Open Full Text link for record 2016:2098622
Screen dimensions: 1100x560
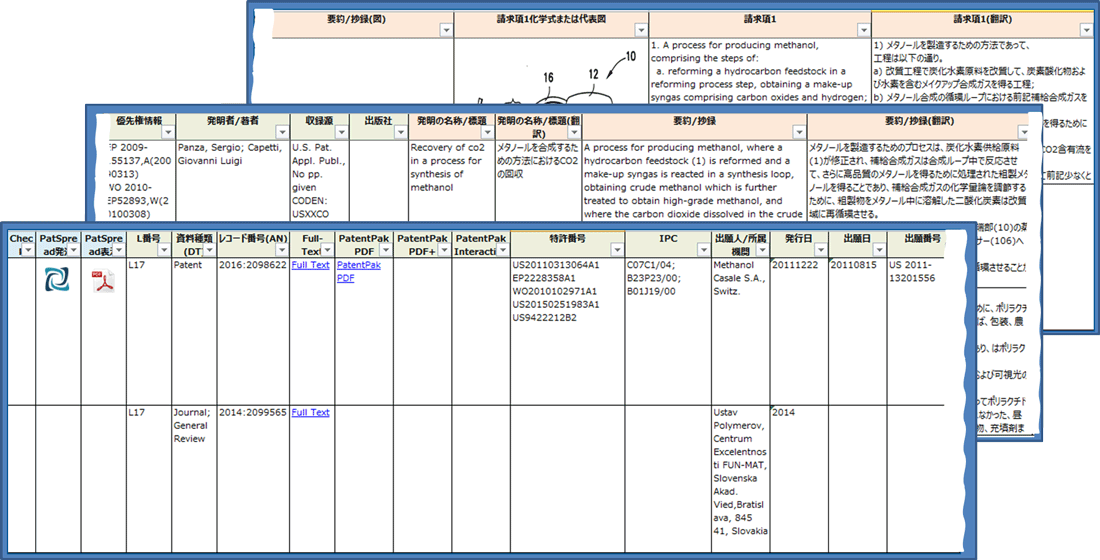pos(310,265)
